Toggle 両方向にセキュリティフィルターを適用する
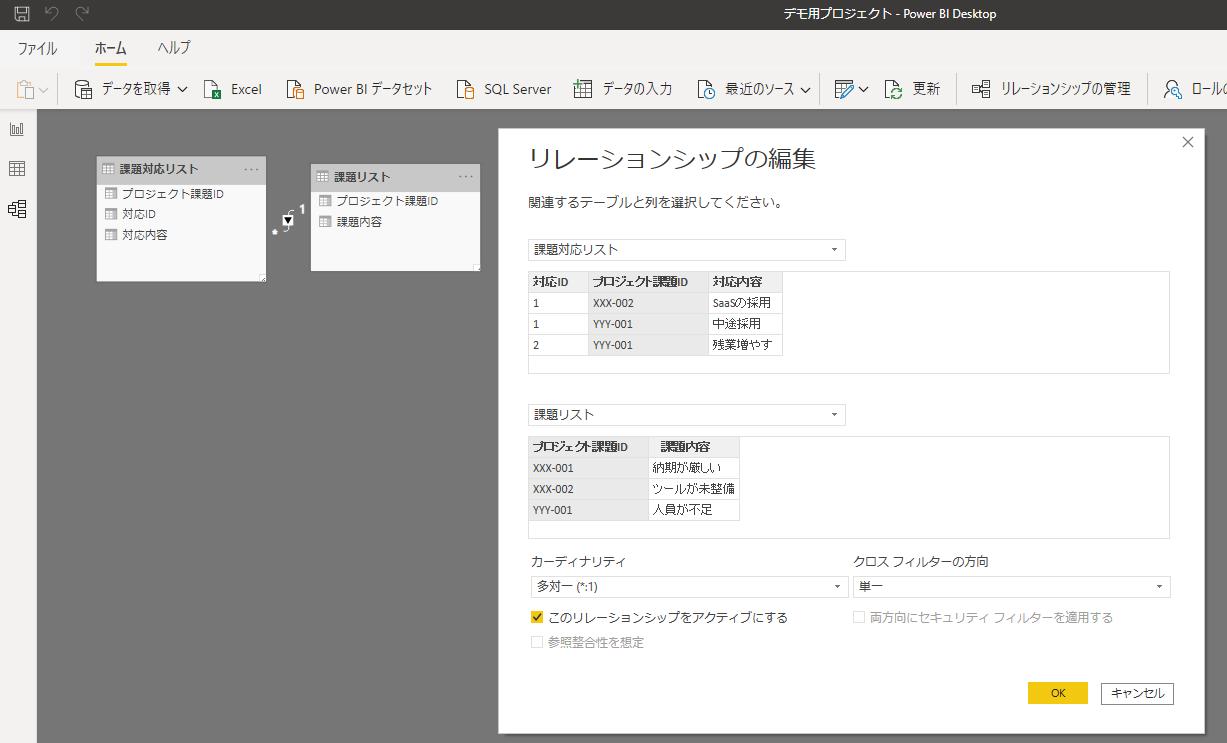 pos(857,617)
